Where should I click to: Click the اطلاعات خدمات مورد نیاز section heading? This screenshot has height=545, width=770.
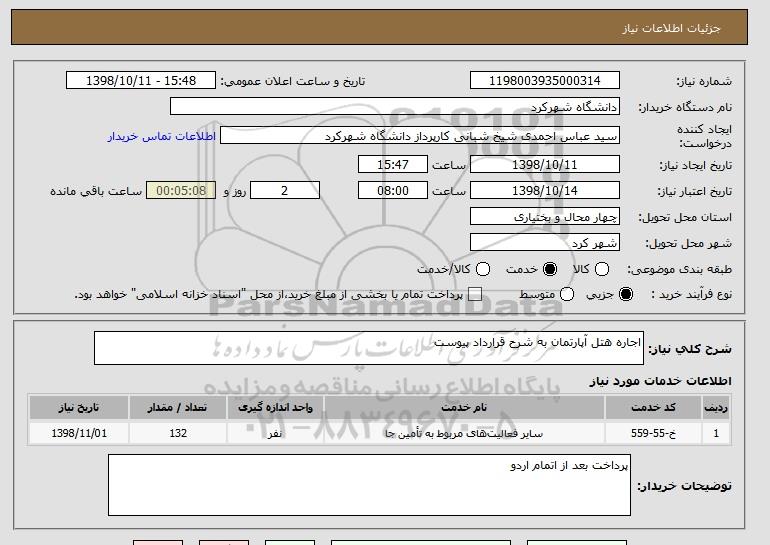click(660, 381)
